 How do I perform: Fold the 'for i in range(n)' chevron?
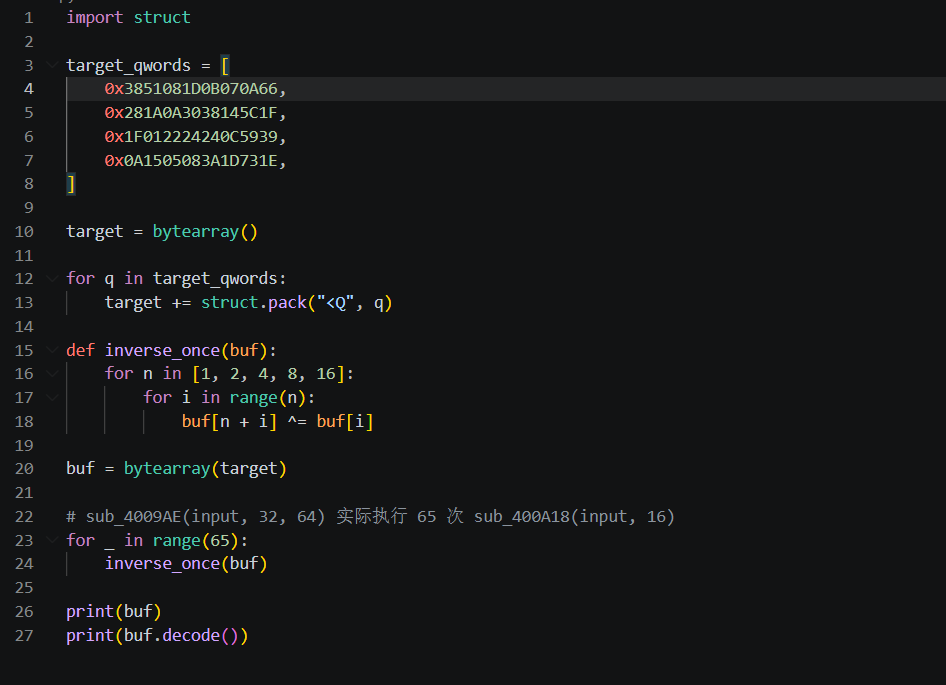click(x=52, y=397)
